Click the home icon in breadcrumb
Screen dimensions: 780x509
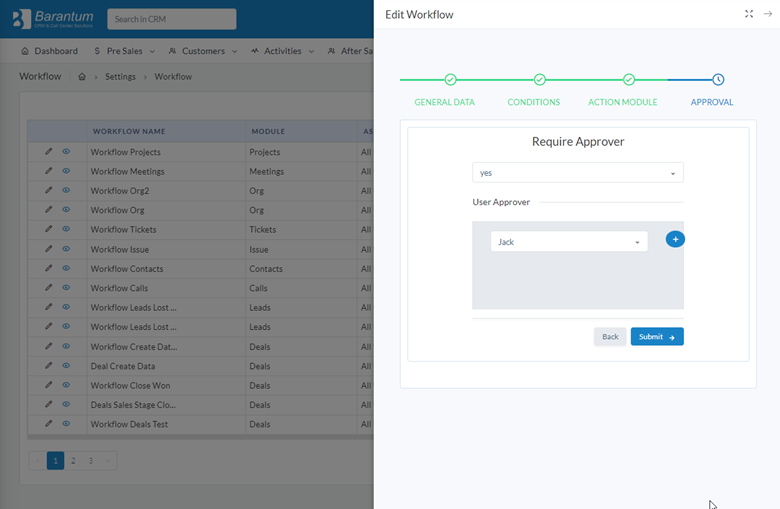tap(82, 77)
